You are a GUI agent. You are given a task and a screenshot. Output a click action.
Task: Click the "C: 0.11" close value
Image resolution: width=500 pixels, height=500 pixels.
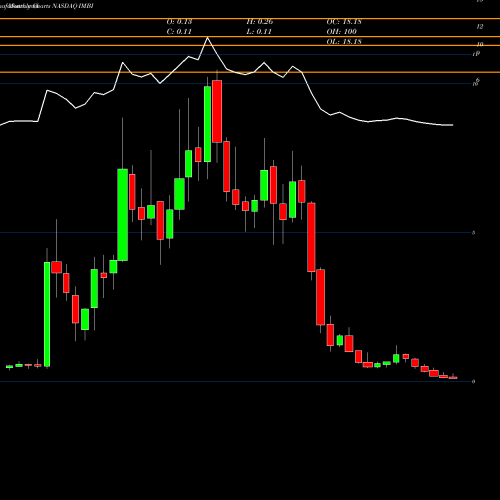pos(179,32)
